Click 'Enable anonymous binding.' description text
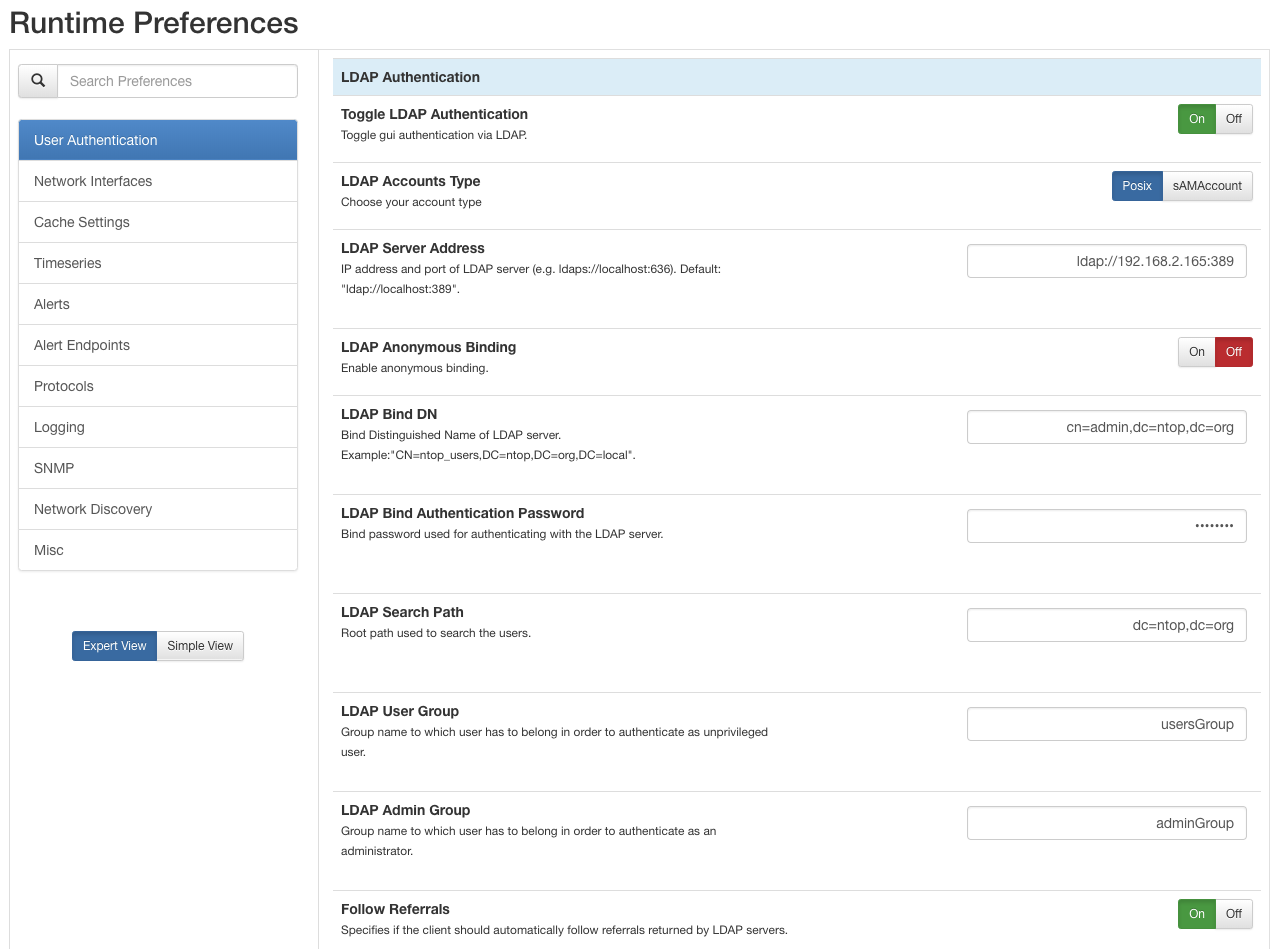Viewport: 1278px width, 949px height. pos(415,368)
